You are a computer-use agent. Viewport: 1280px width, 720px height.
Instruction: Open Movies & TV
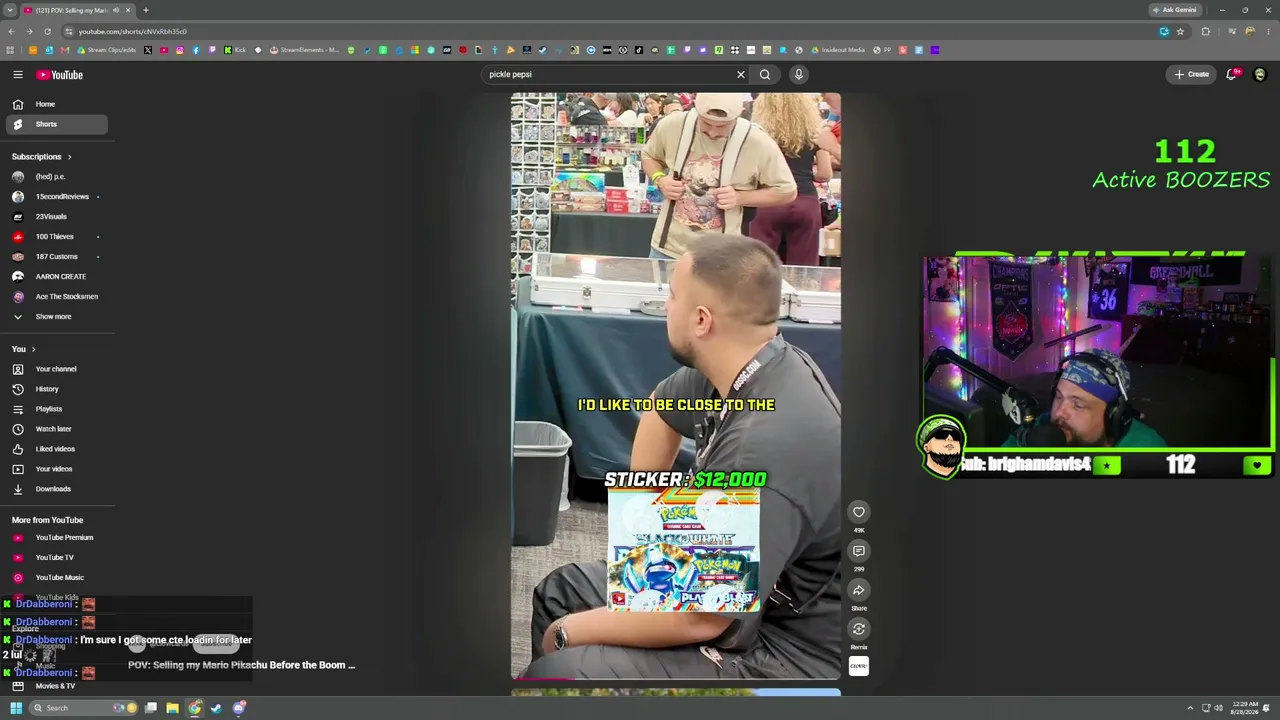[x=55, y=686]
